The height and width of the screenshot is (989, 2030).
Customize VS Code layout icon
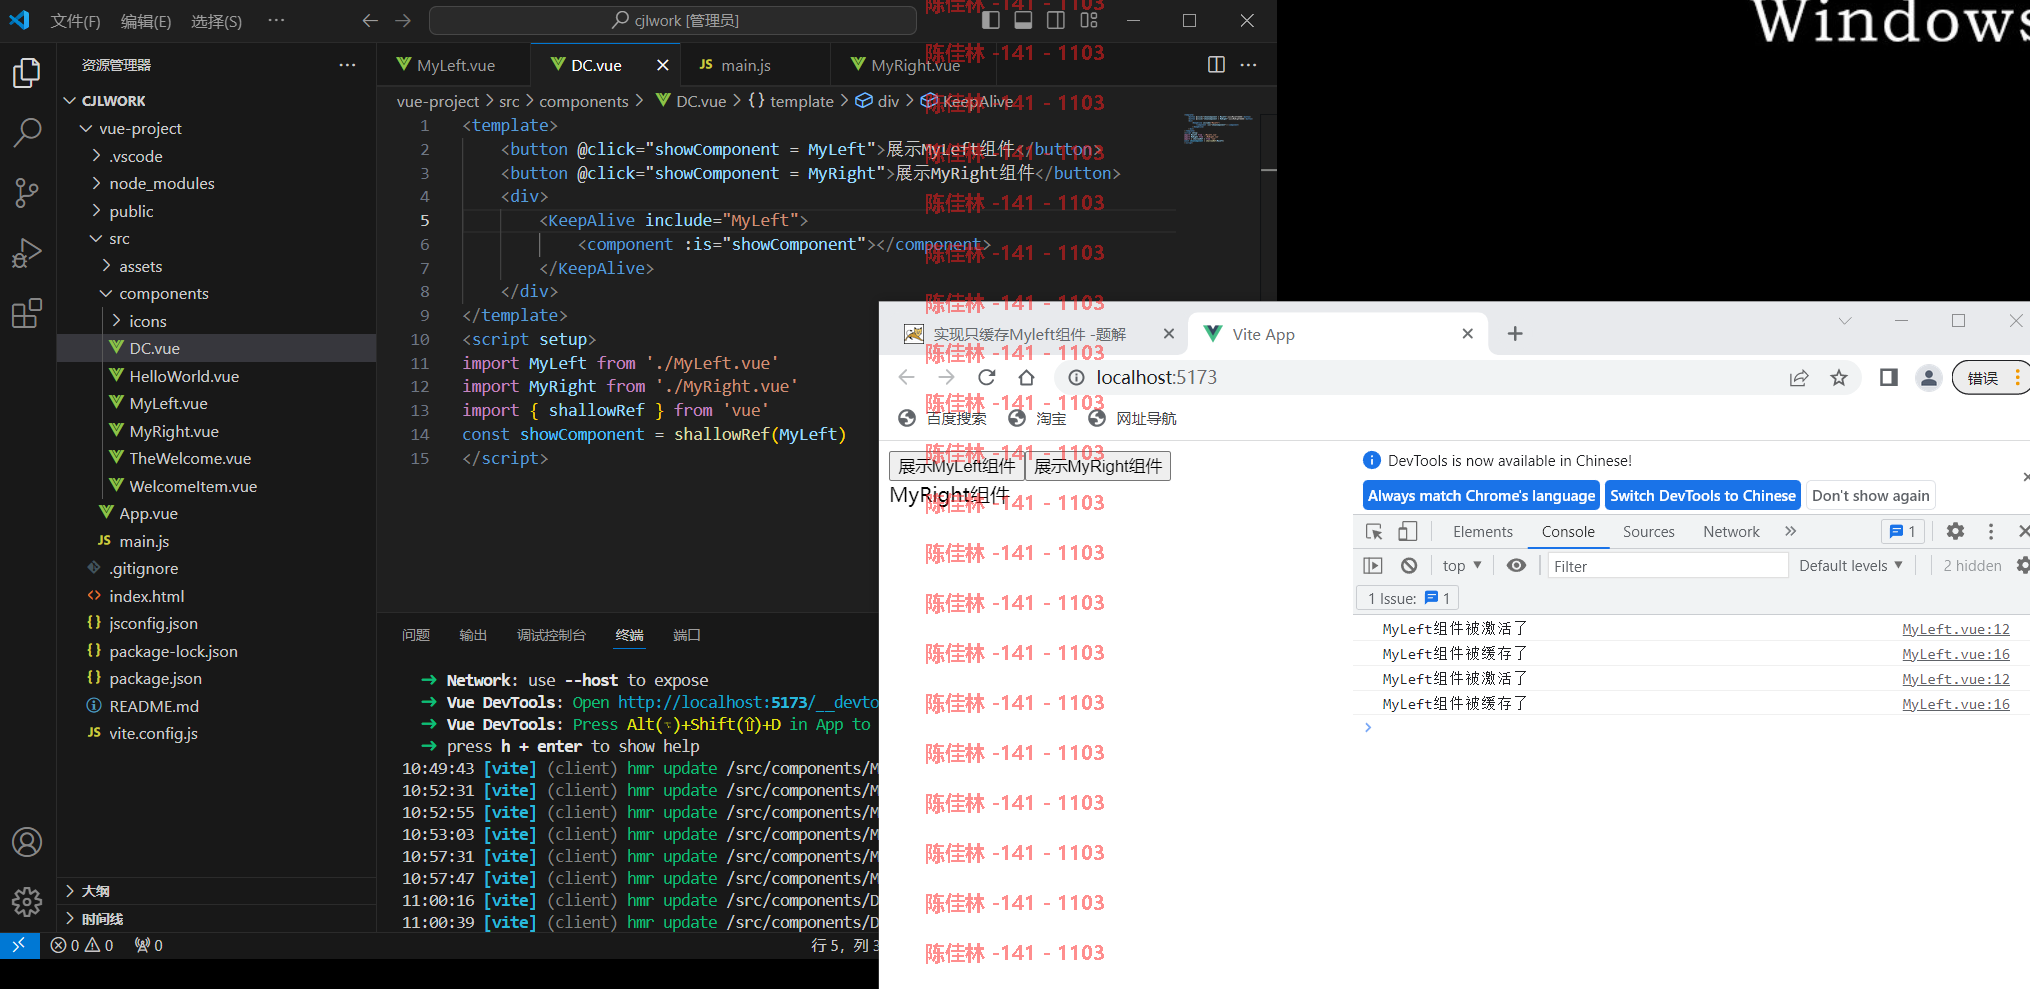[1089, 20]
